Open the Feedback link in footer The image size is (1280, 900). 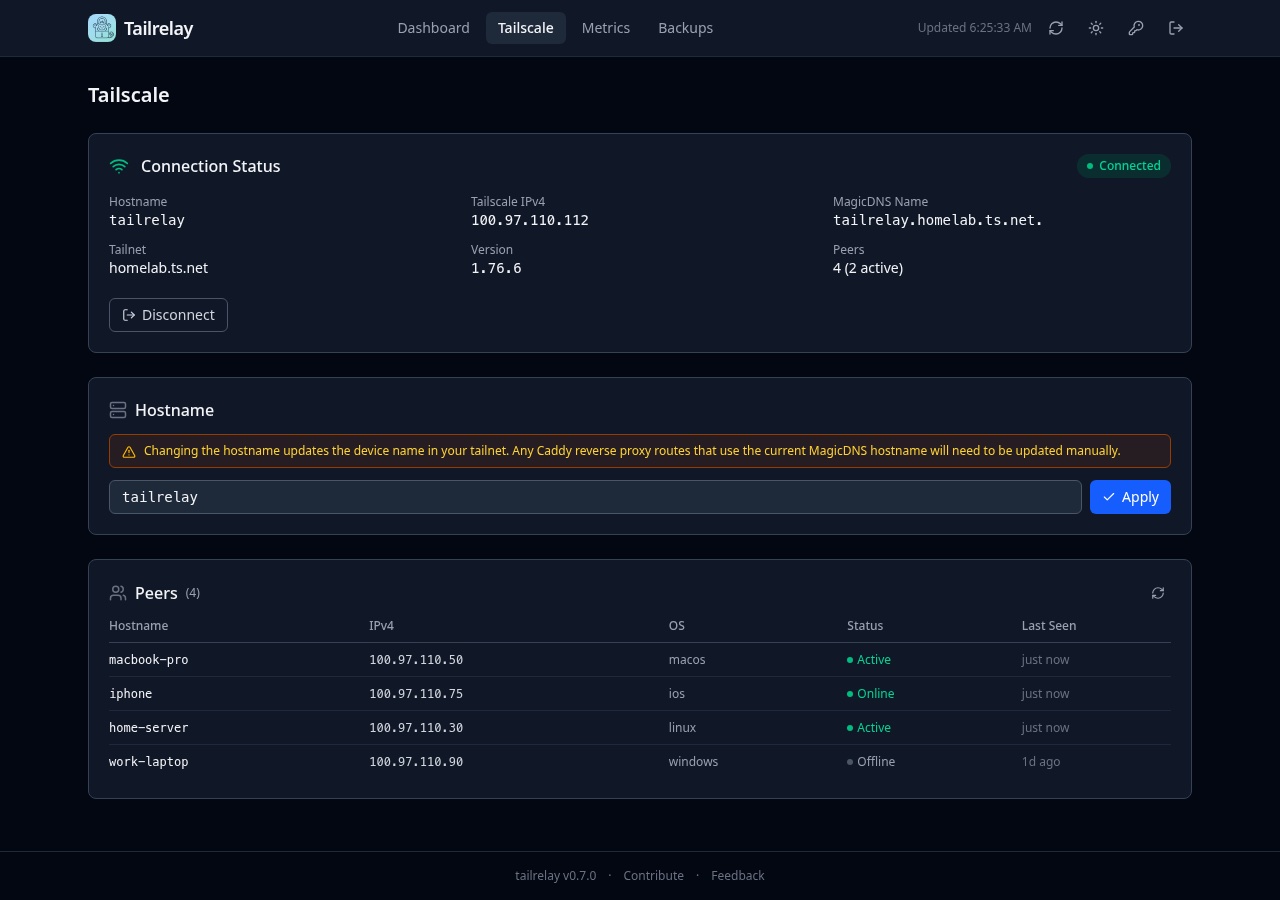[x=737, y=876]
